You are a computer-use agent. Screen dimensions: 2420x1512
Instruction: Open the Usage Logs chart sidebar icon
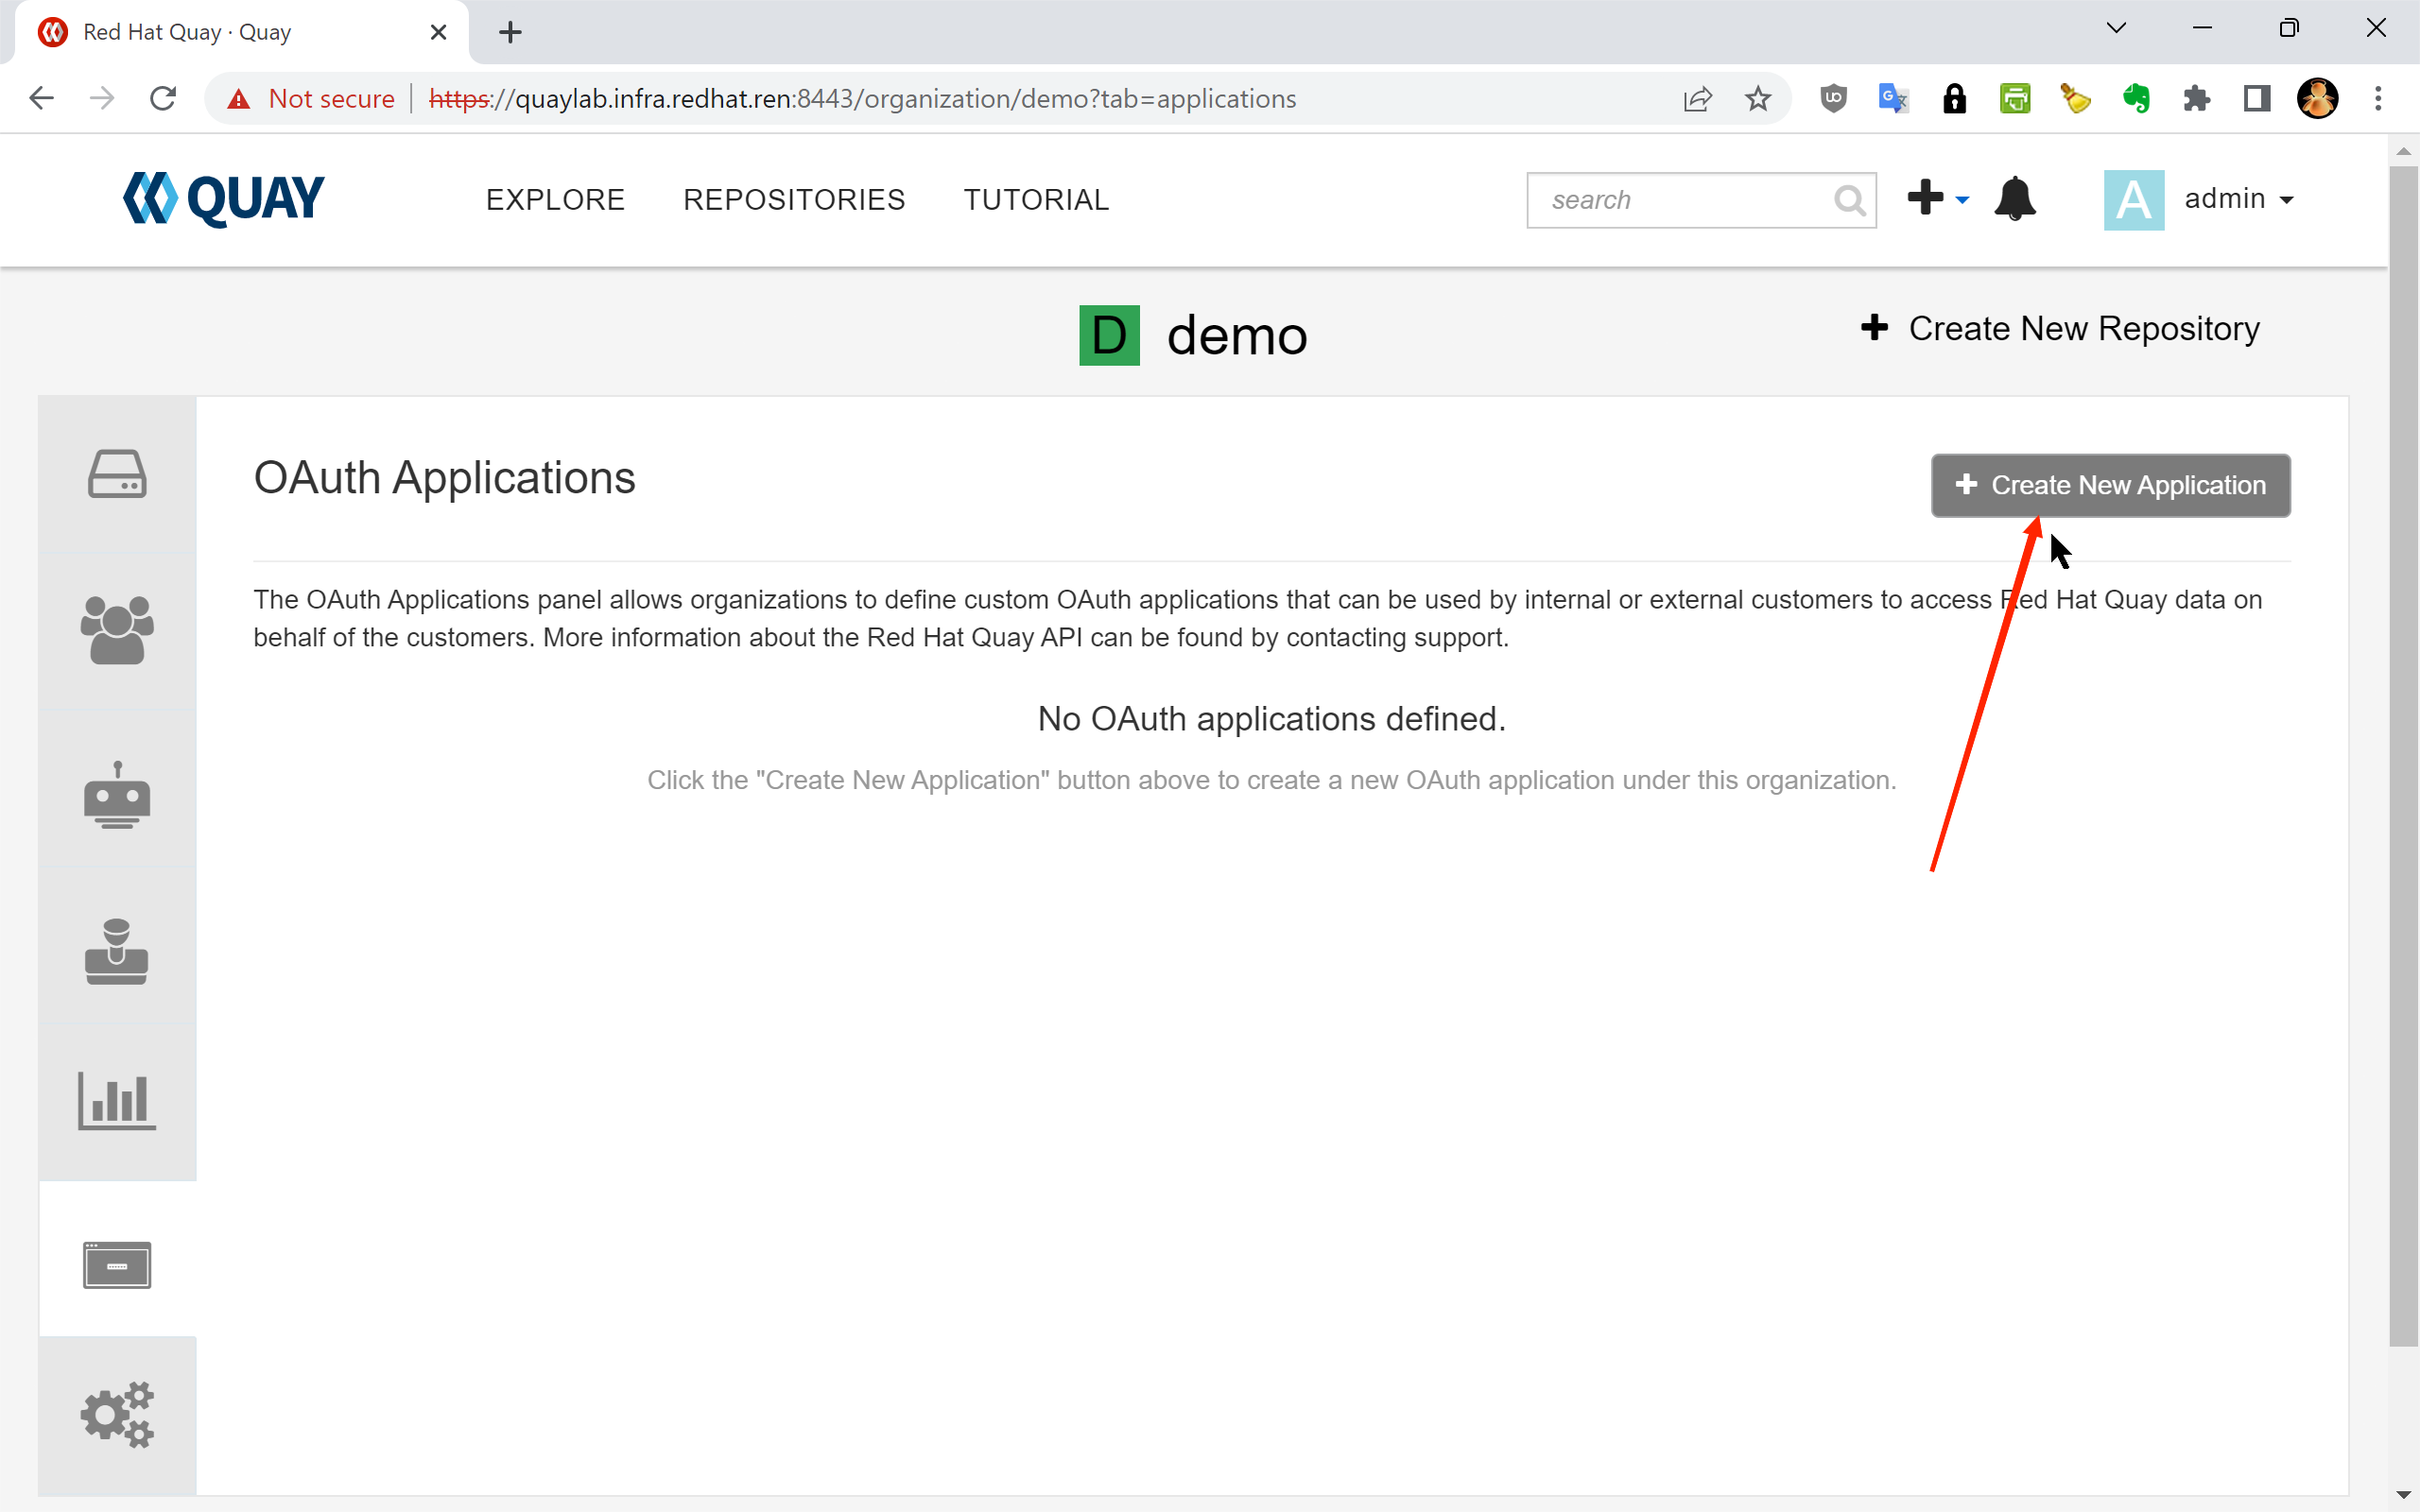click(117, 1100)
